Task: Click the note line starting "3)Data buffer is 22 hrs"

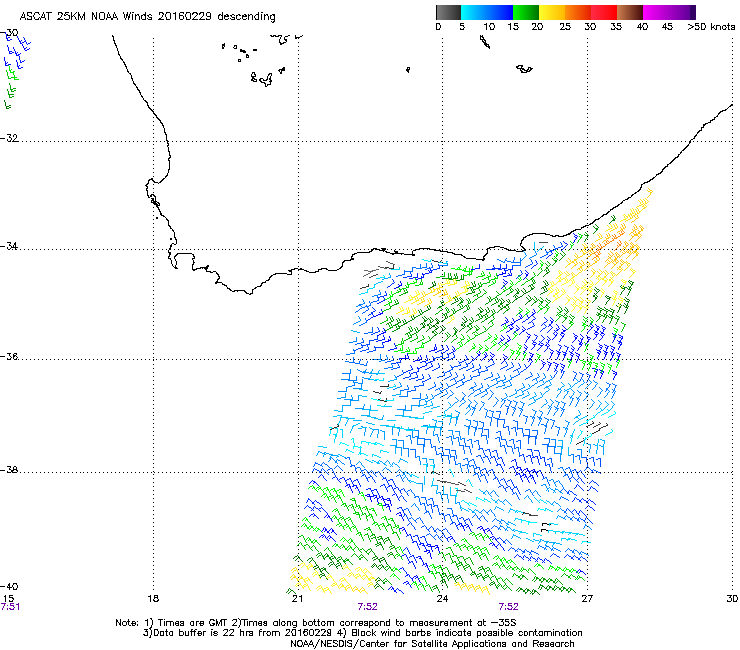Action: point(362,633)
